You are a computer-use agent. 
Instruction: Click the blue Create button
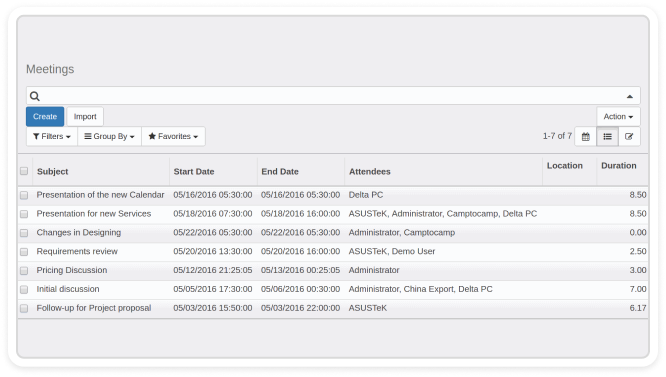pyautogui.click(x=45, y=116)
